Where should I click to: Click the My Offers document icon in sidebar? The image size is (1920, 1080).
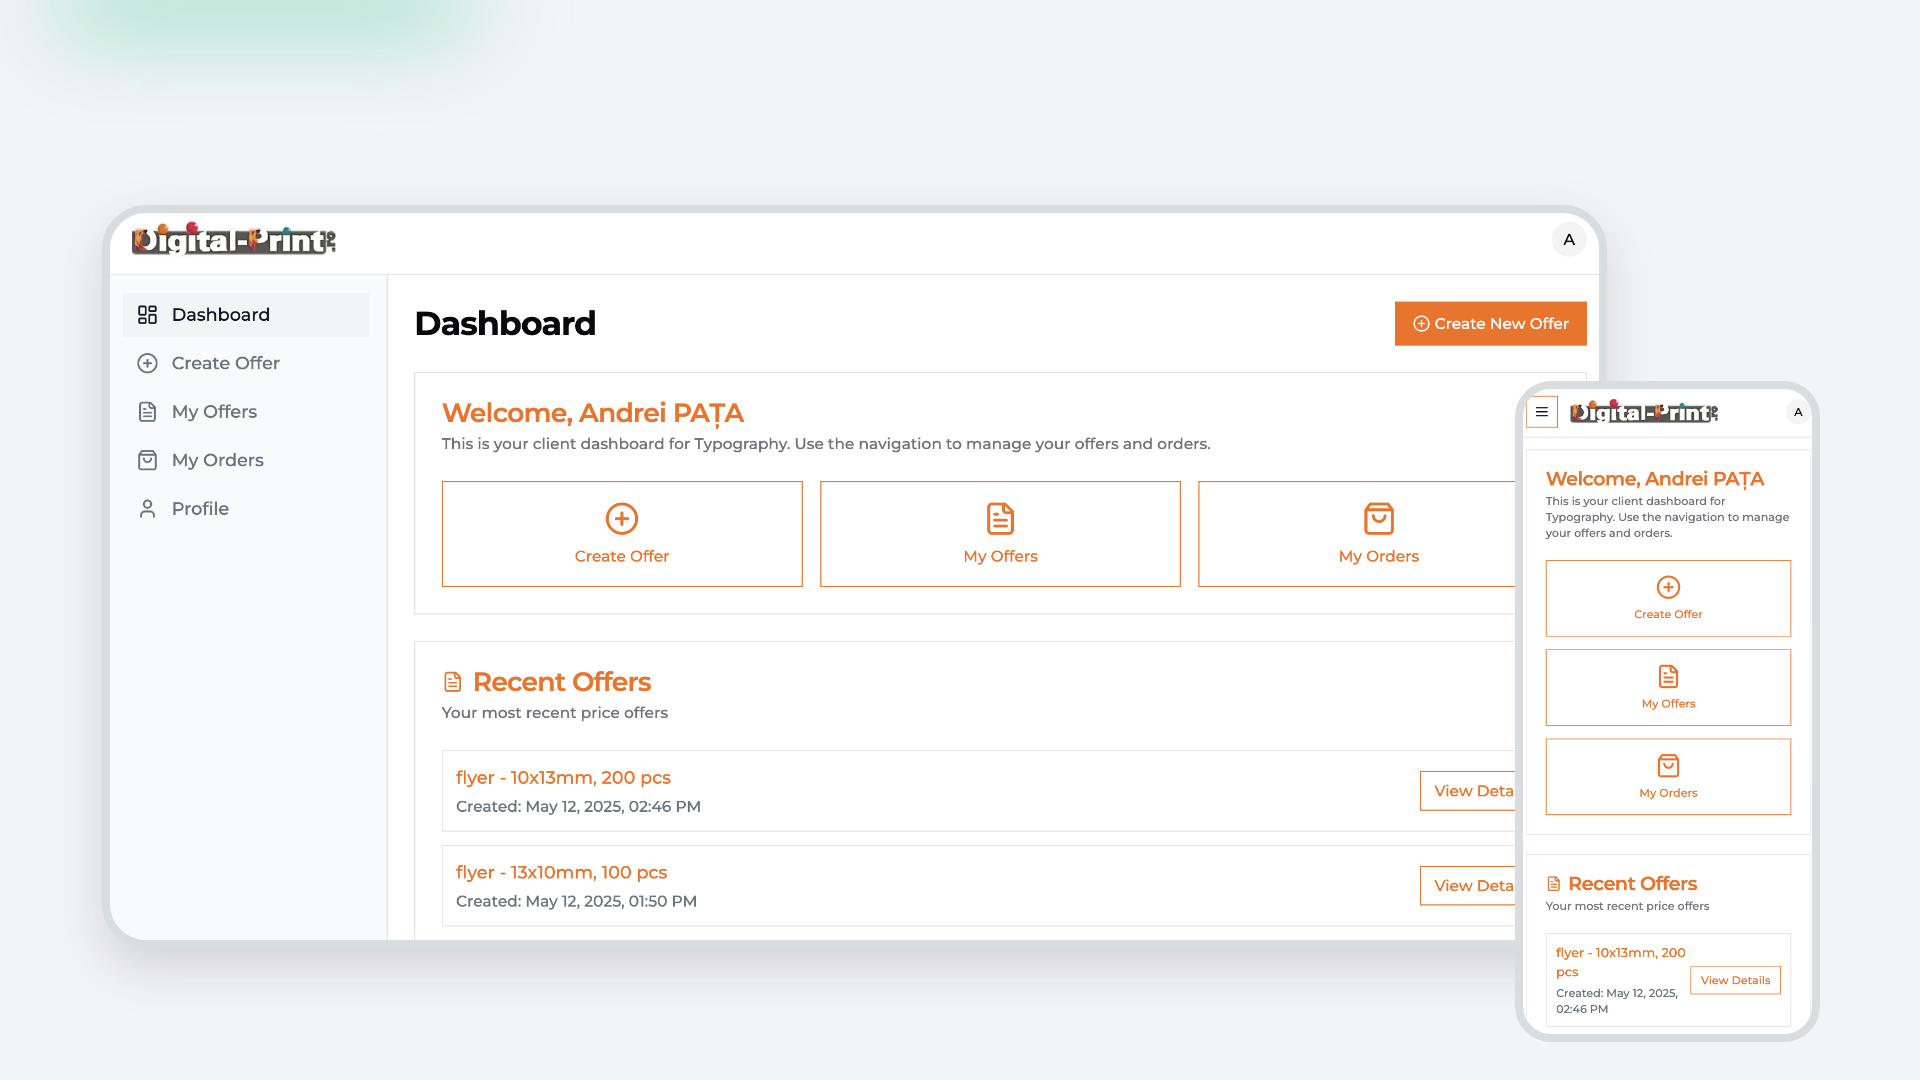pos(147,412)
